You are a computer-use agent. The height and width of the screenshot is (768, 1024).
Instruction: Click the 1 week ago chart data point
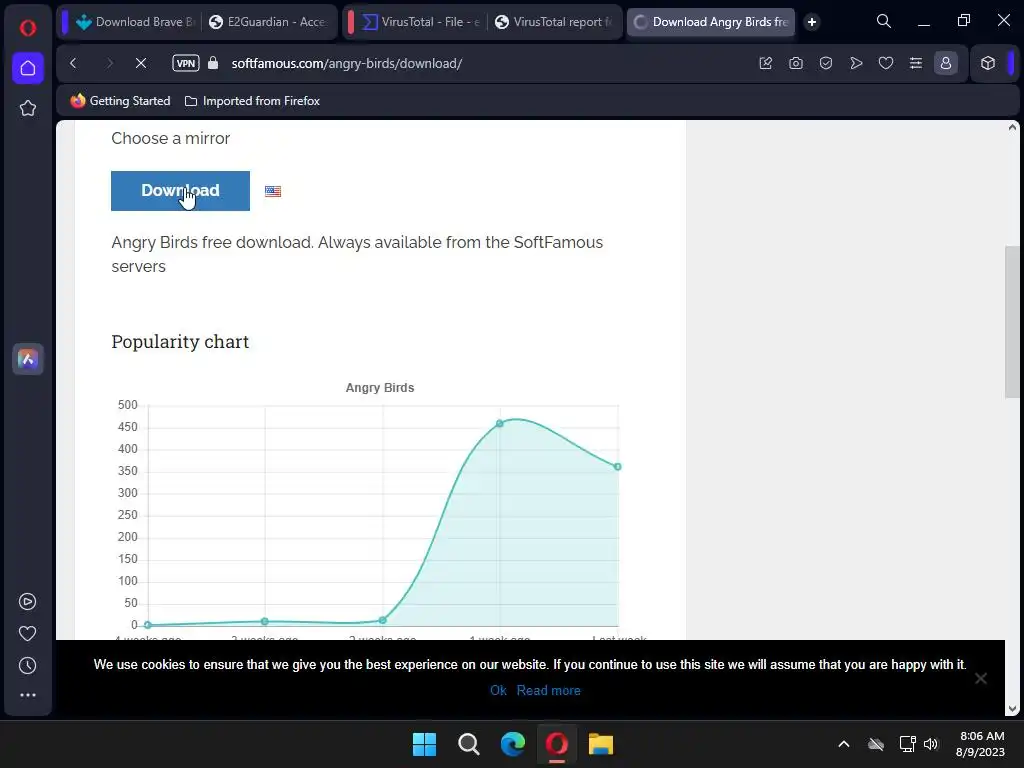[500, 423]
